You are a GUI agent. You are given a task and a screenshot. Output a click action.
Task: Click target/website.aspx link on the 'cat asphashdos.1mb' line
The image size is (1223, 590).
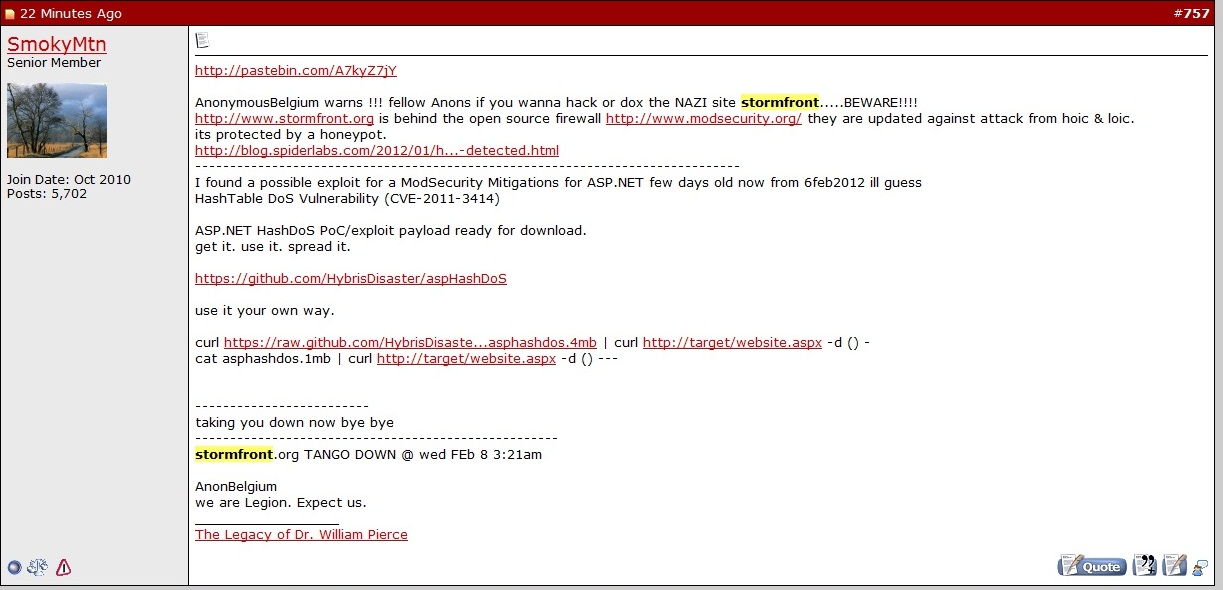tap(466, 359)
